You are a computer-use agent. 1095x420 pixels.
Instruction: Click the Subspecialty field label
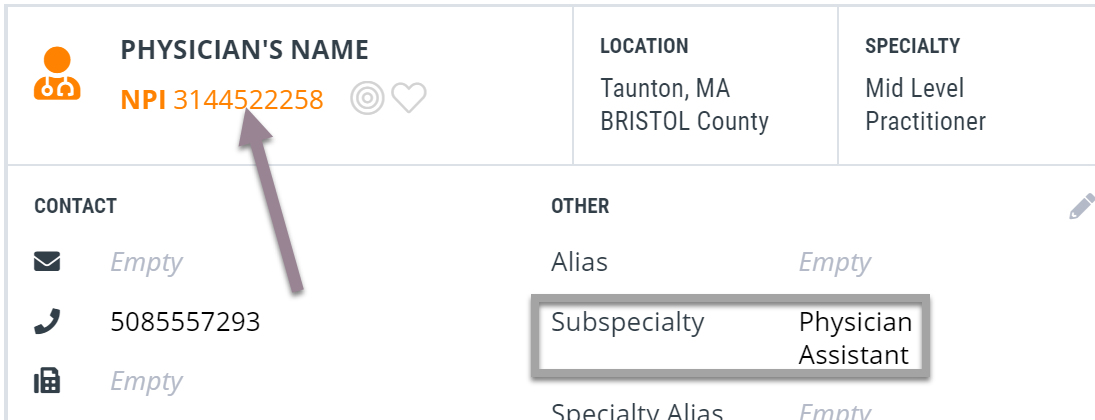point(628,322)
